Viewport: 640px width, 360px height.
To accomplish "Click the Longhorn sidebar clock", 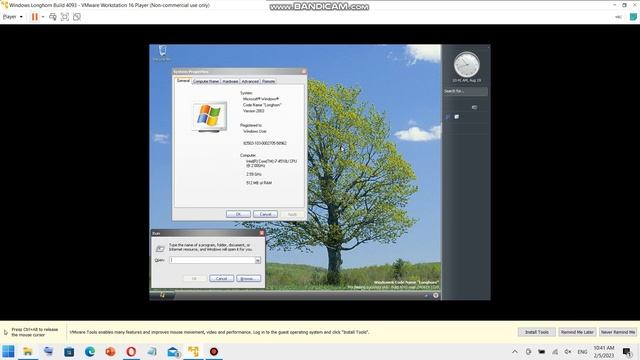I will pyautogui.click(x=467, y=64).
